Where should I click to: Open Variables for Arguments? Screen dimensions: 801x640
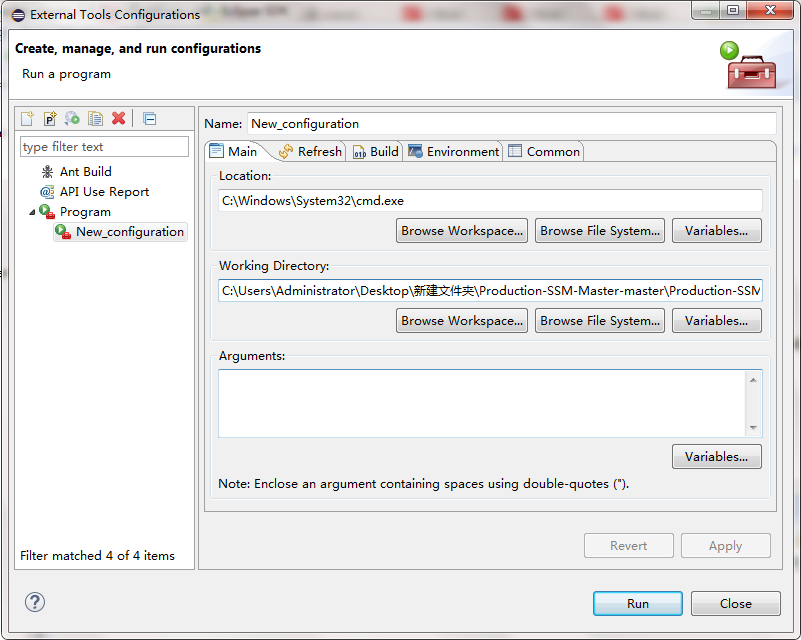point(716,457)
